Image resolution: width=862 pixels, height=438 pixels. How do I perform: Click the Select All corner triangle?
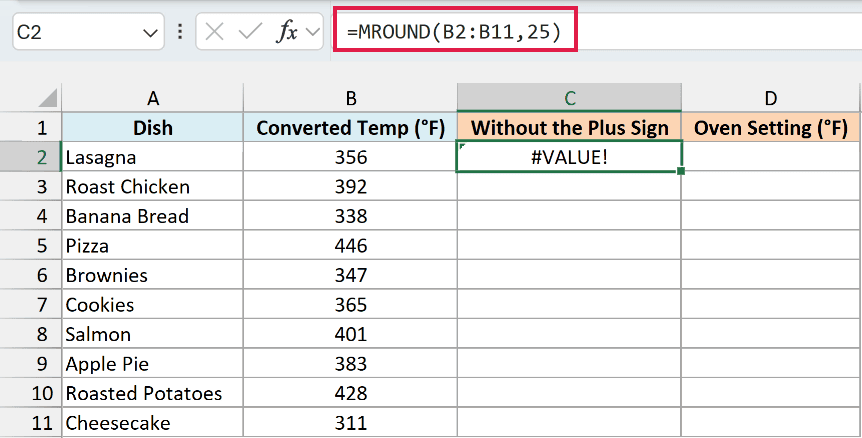(47, 98)
